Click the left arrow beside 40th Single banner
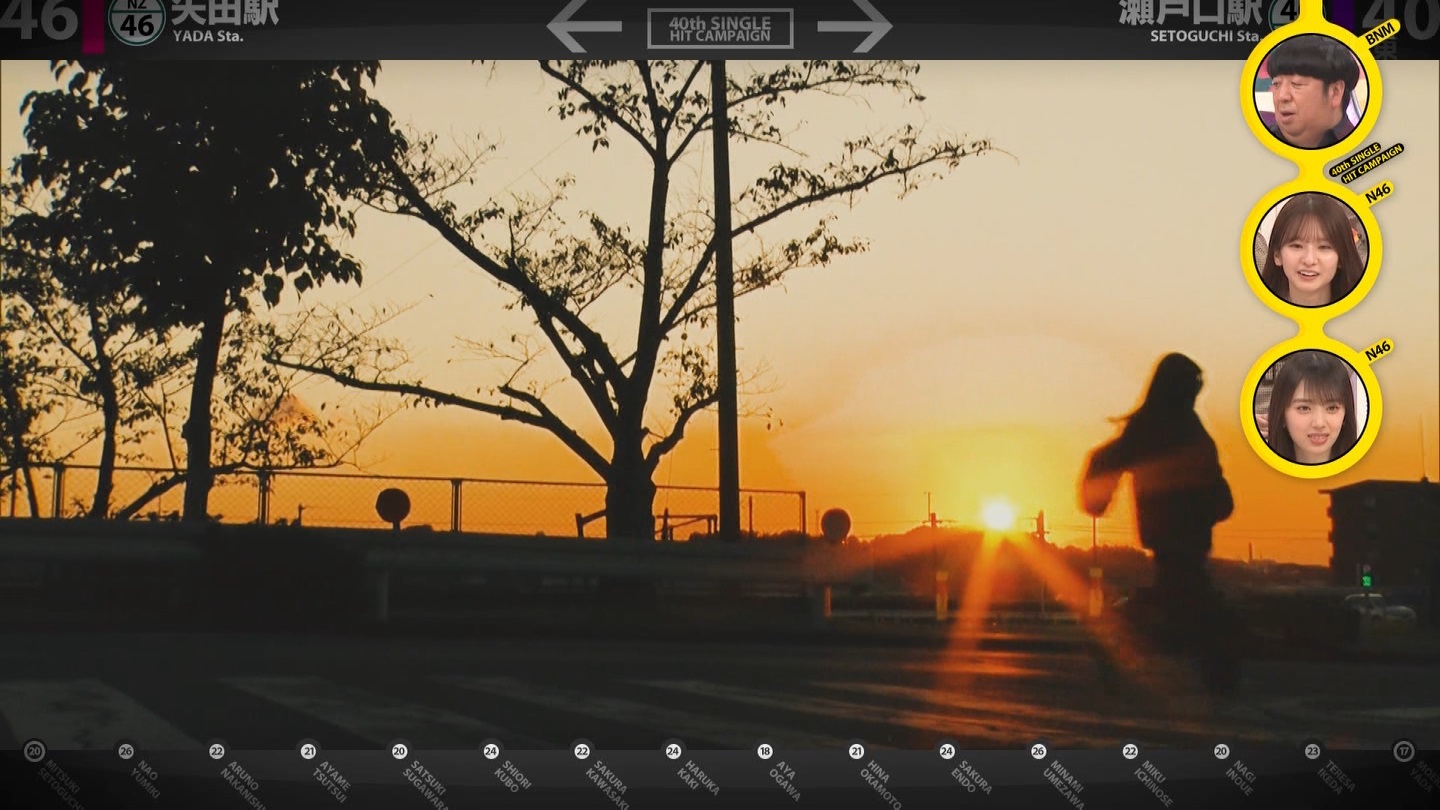1440x810 pixels. pyautogui.click(x=584, y=27)
